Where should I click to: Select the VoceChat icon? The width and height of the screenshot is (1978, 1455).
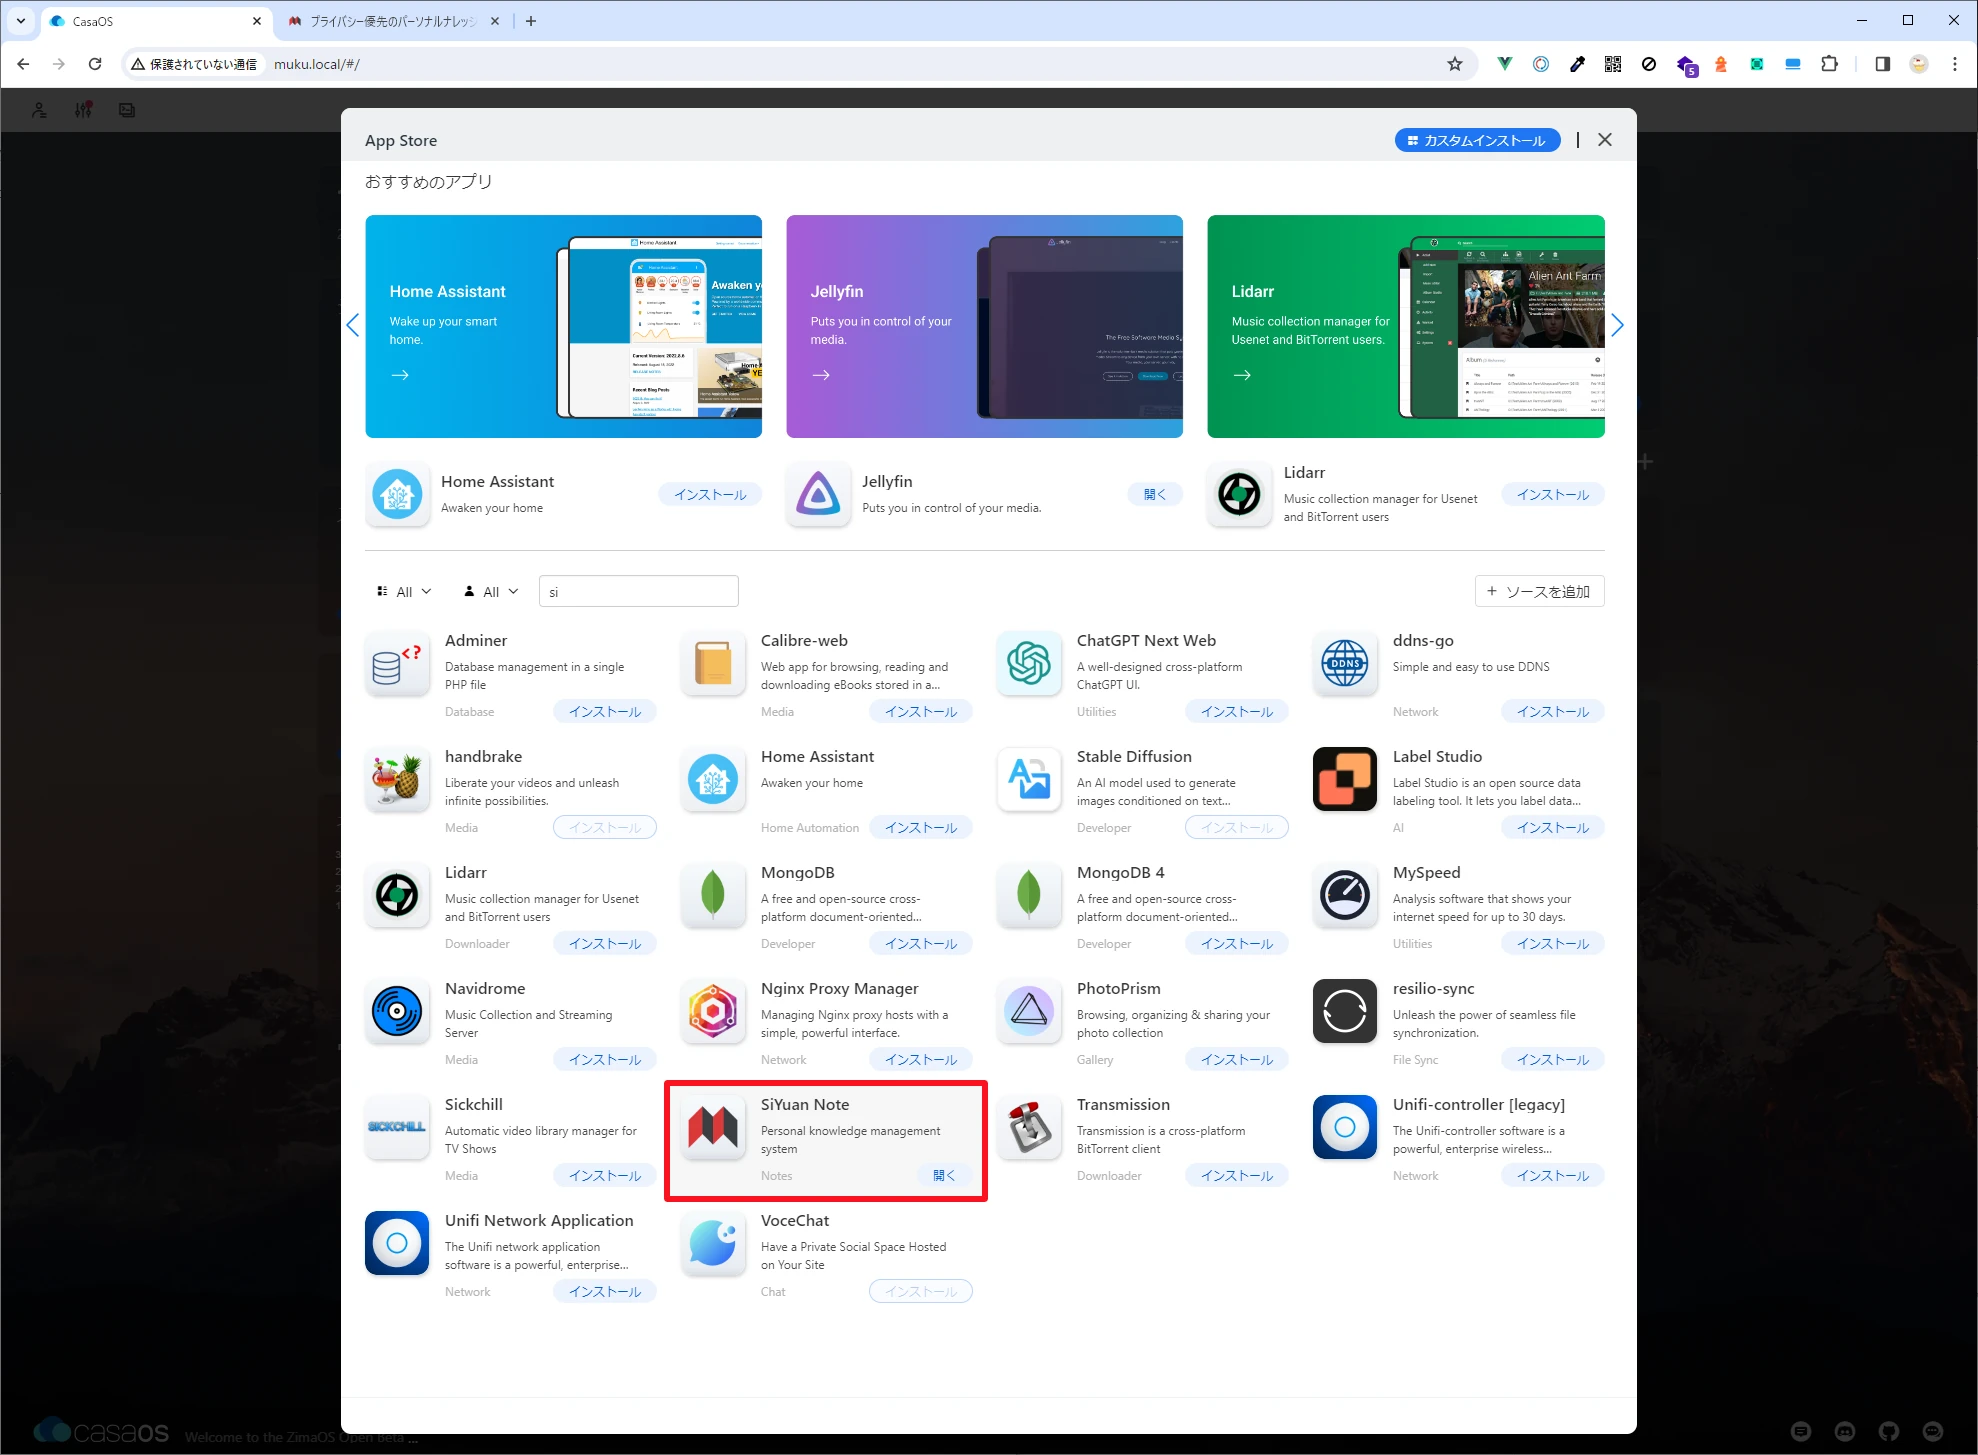(713, 1244)
